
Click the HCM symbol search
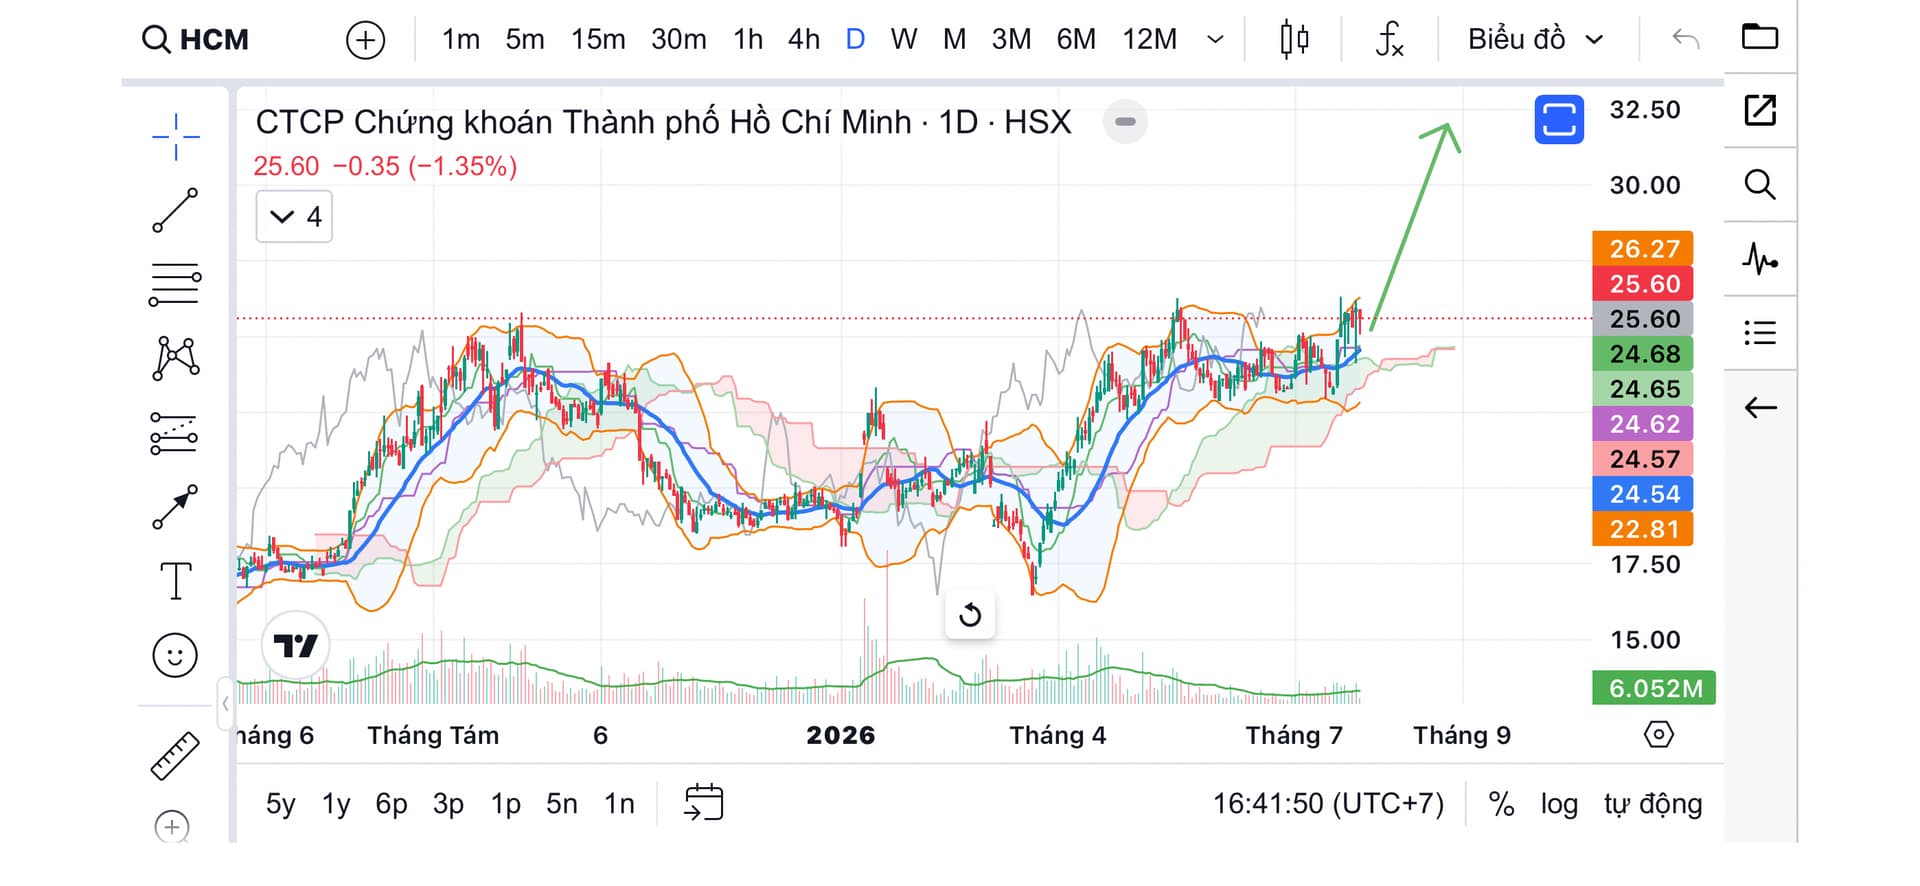coord(195,40)
